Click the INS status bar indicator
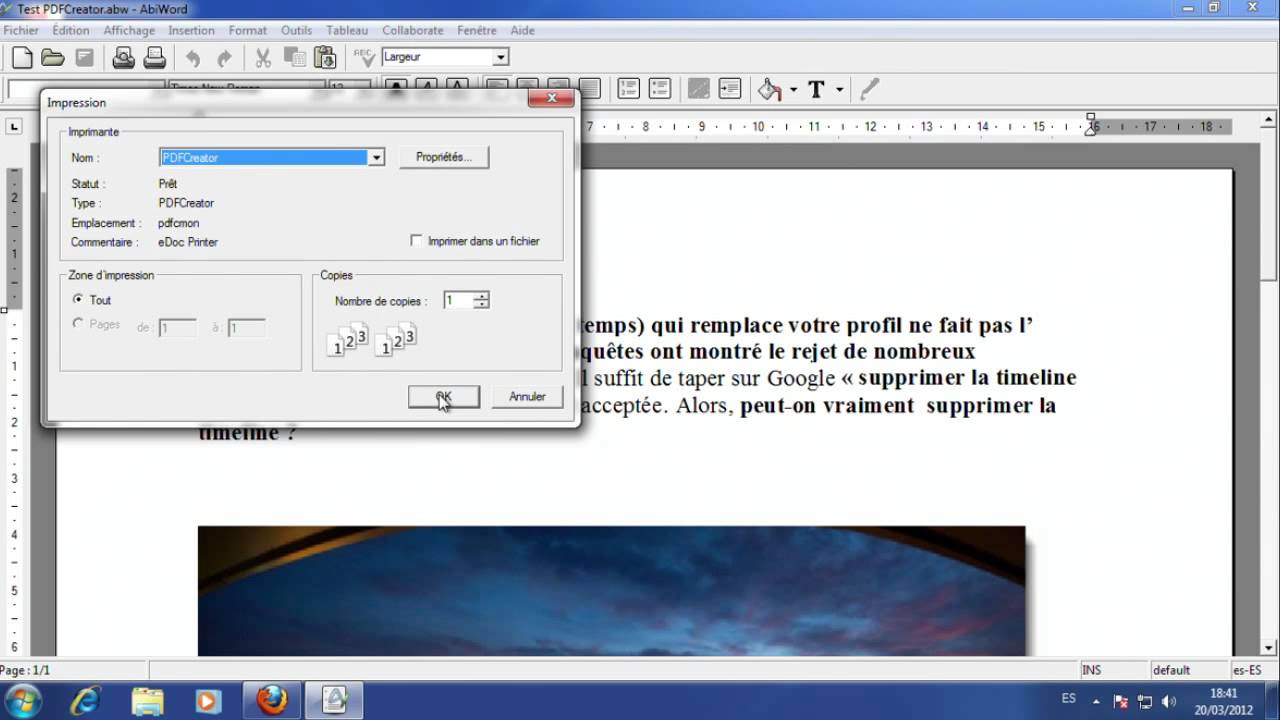 [1091, 670]
